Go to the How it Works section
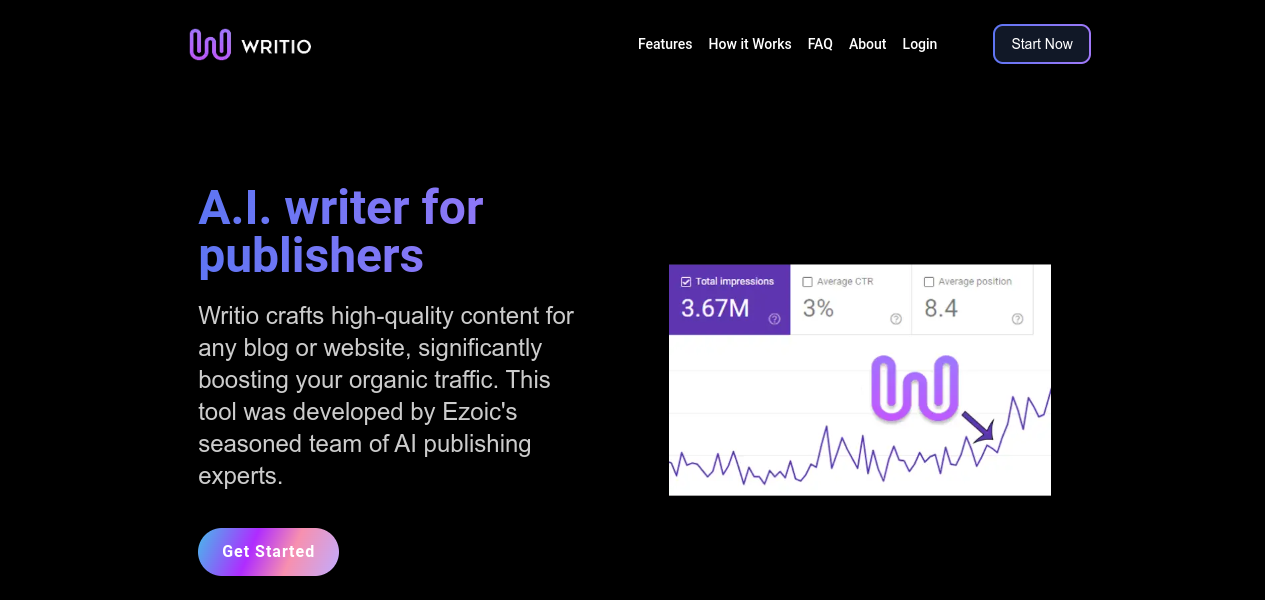The height and width of the screenshot is (600, 1280). click(x=749, y=44)
